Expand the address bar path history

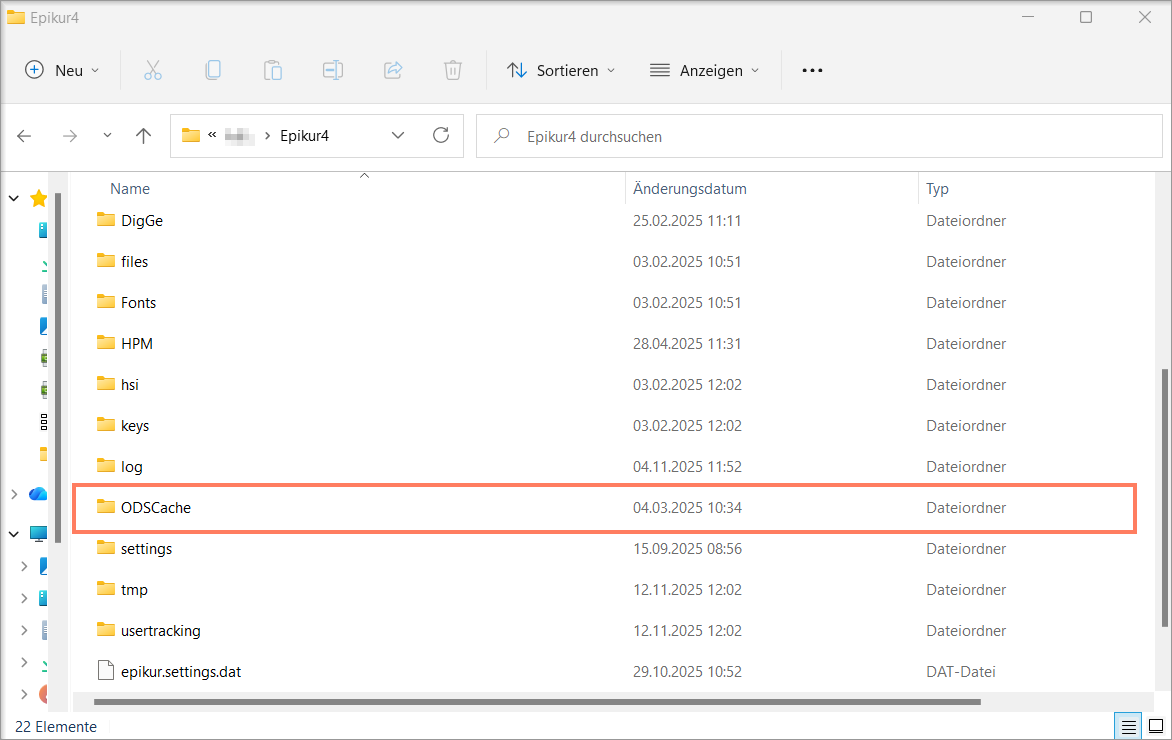click(398, 135)
